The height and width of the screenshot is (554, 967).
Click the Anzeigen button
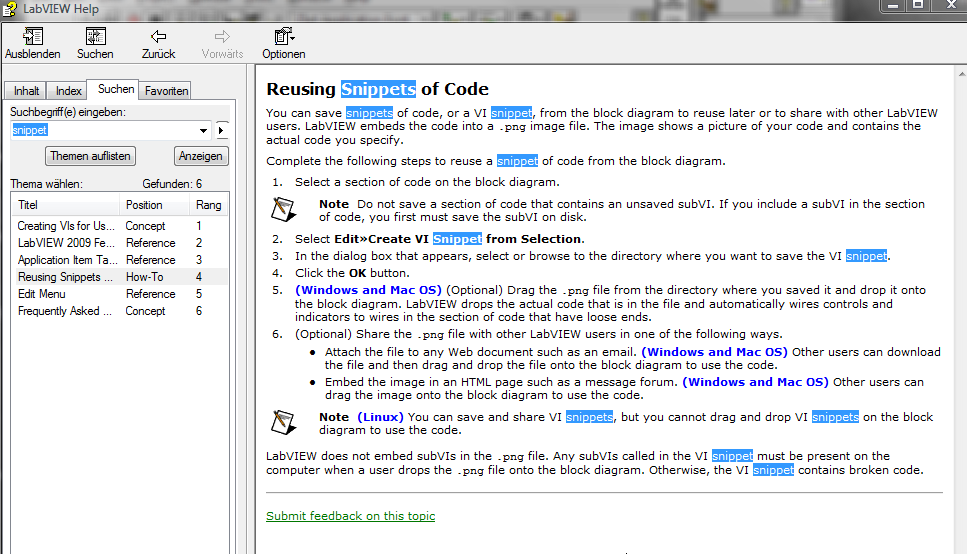(200, 156)
